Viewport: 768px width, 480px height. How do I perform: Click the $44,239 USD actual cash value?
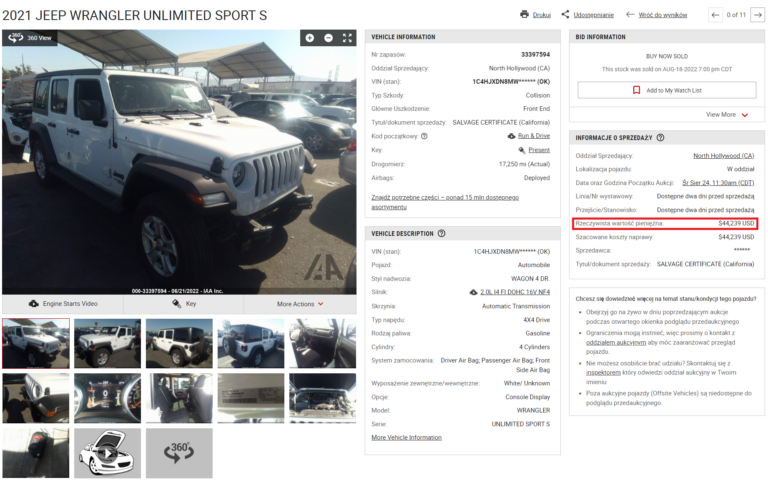coord(737,223)
